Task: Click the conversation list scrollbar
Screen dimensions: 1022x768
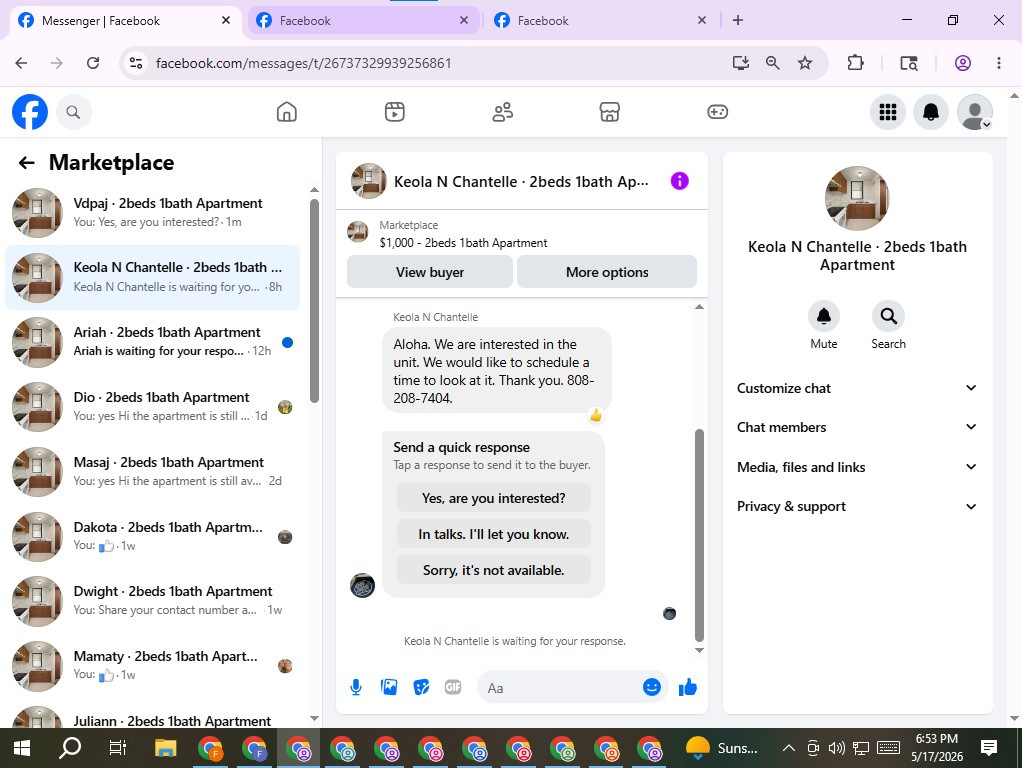Action: 314,300
